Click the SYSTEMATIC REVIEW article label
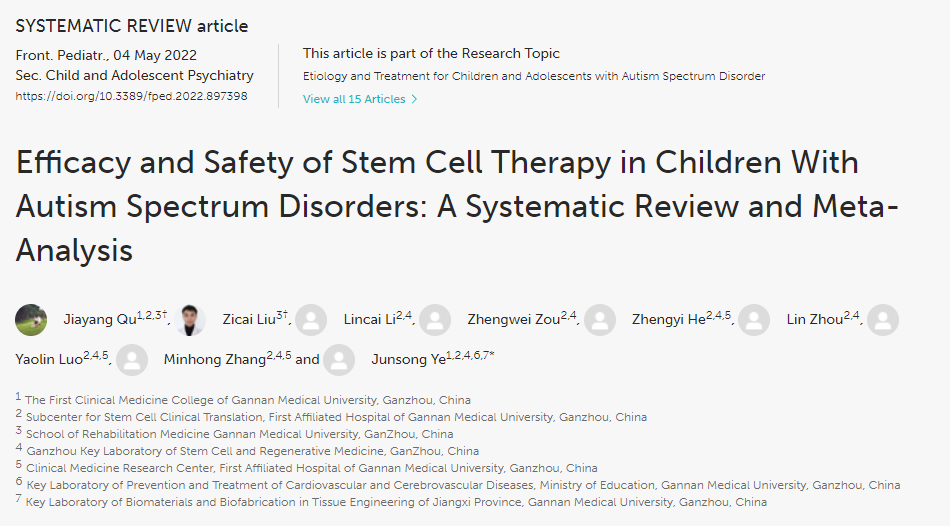Screen dimensions: 950x526 tap(132, 26)
